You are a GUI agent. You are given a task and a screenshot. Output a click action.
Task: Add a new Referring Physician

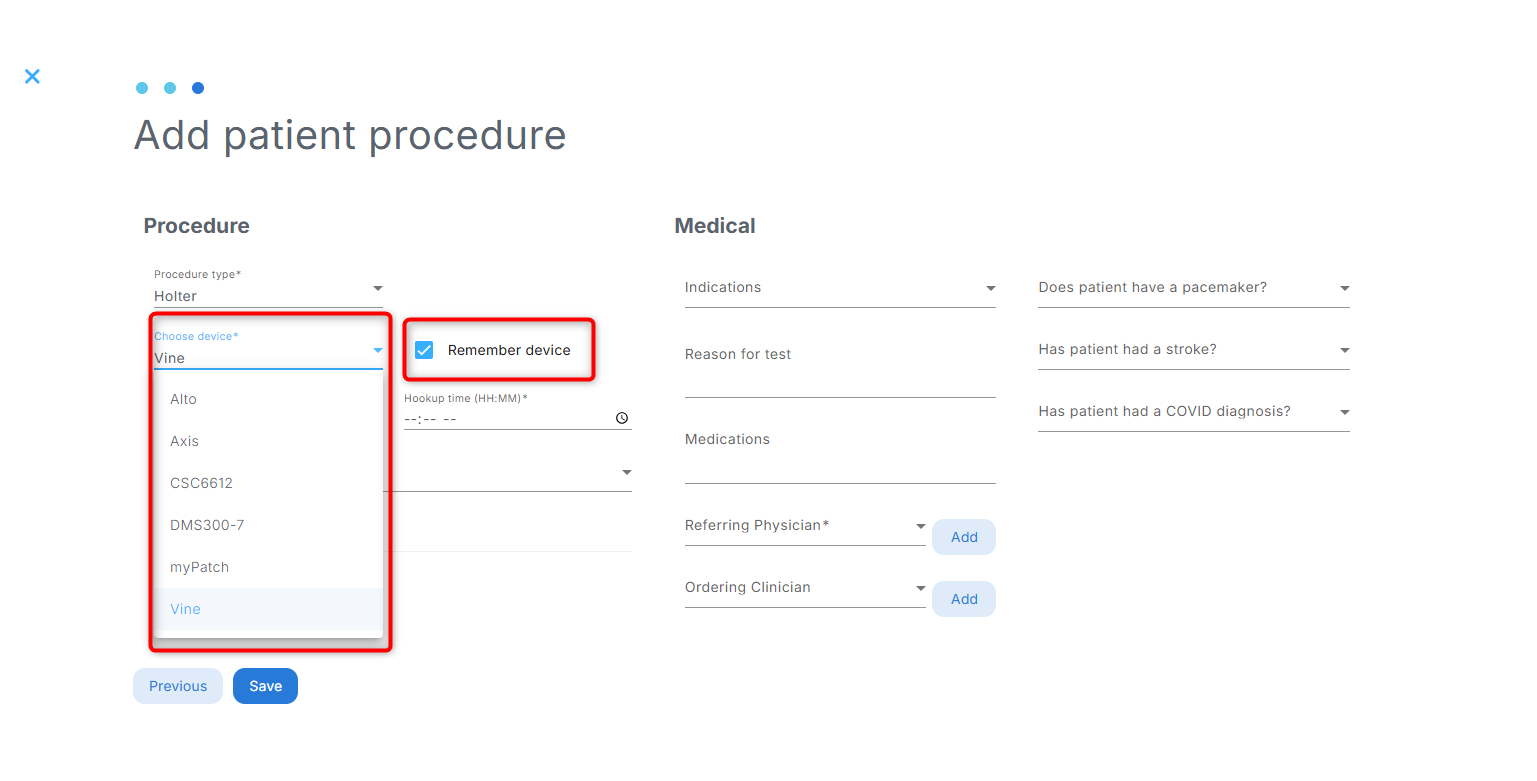click(x=964, y=537)
